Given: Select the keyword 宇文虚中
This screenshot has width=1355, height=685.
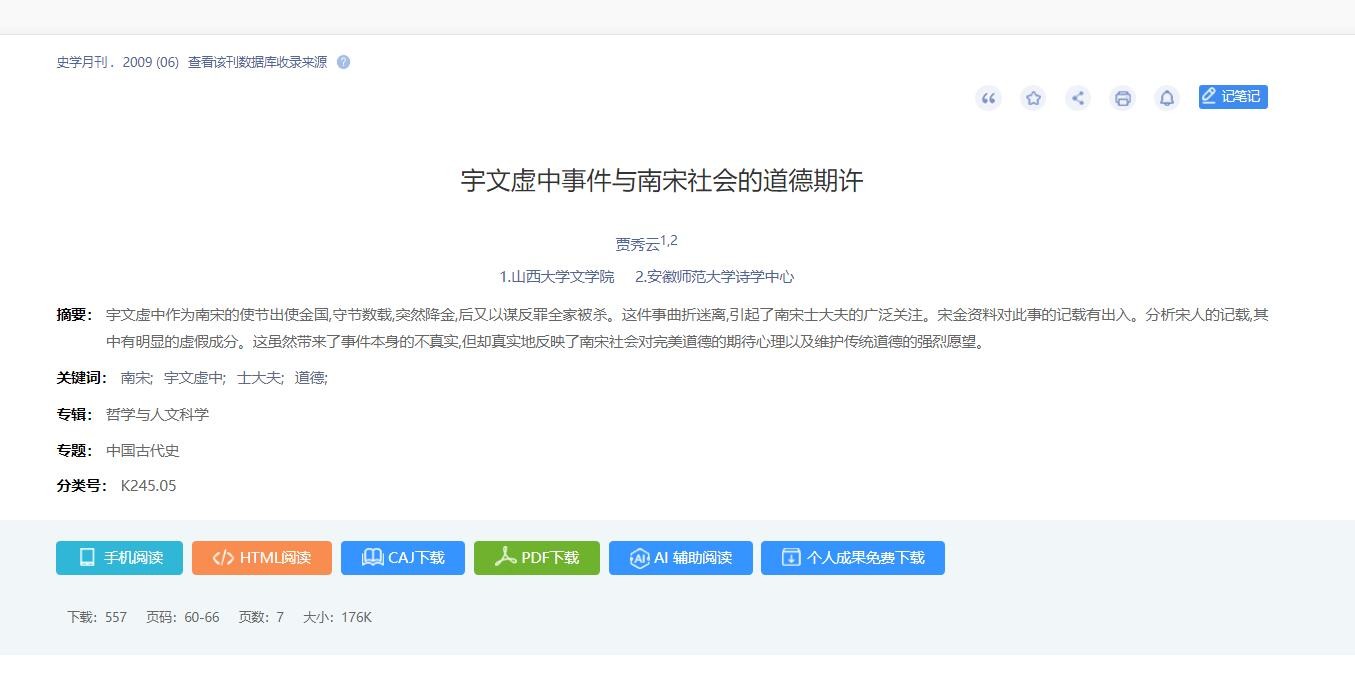Looking at the screenshot, I should 193,378.
